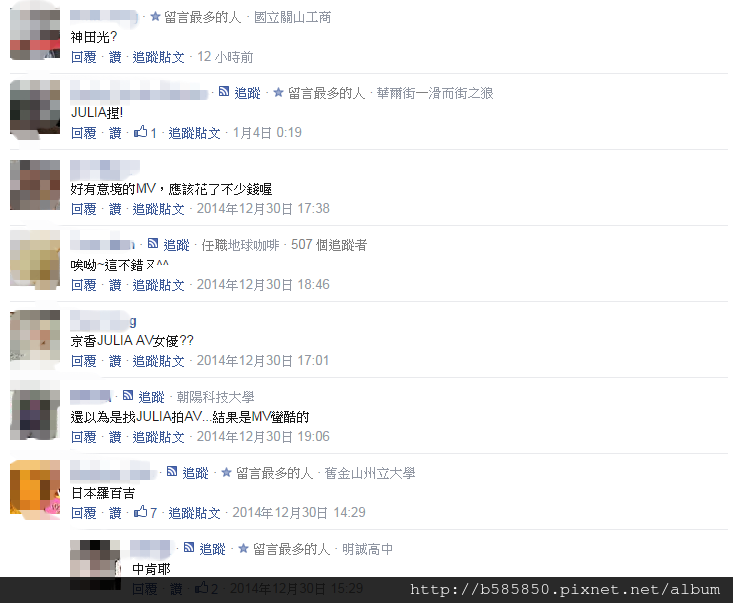
Task: Like the 好有意境的MV comment
Action: tap(115, 209)
